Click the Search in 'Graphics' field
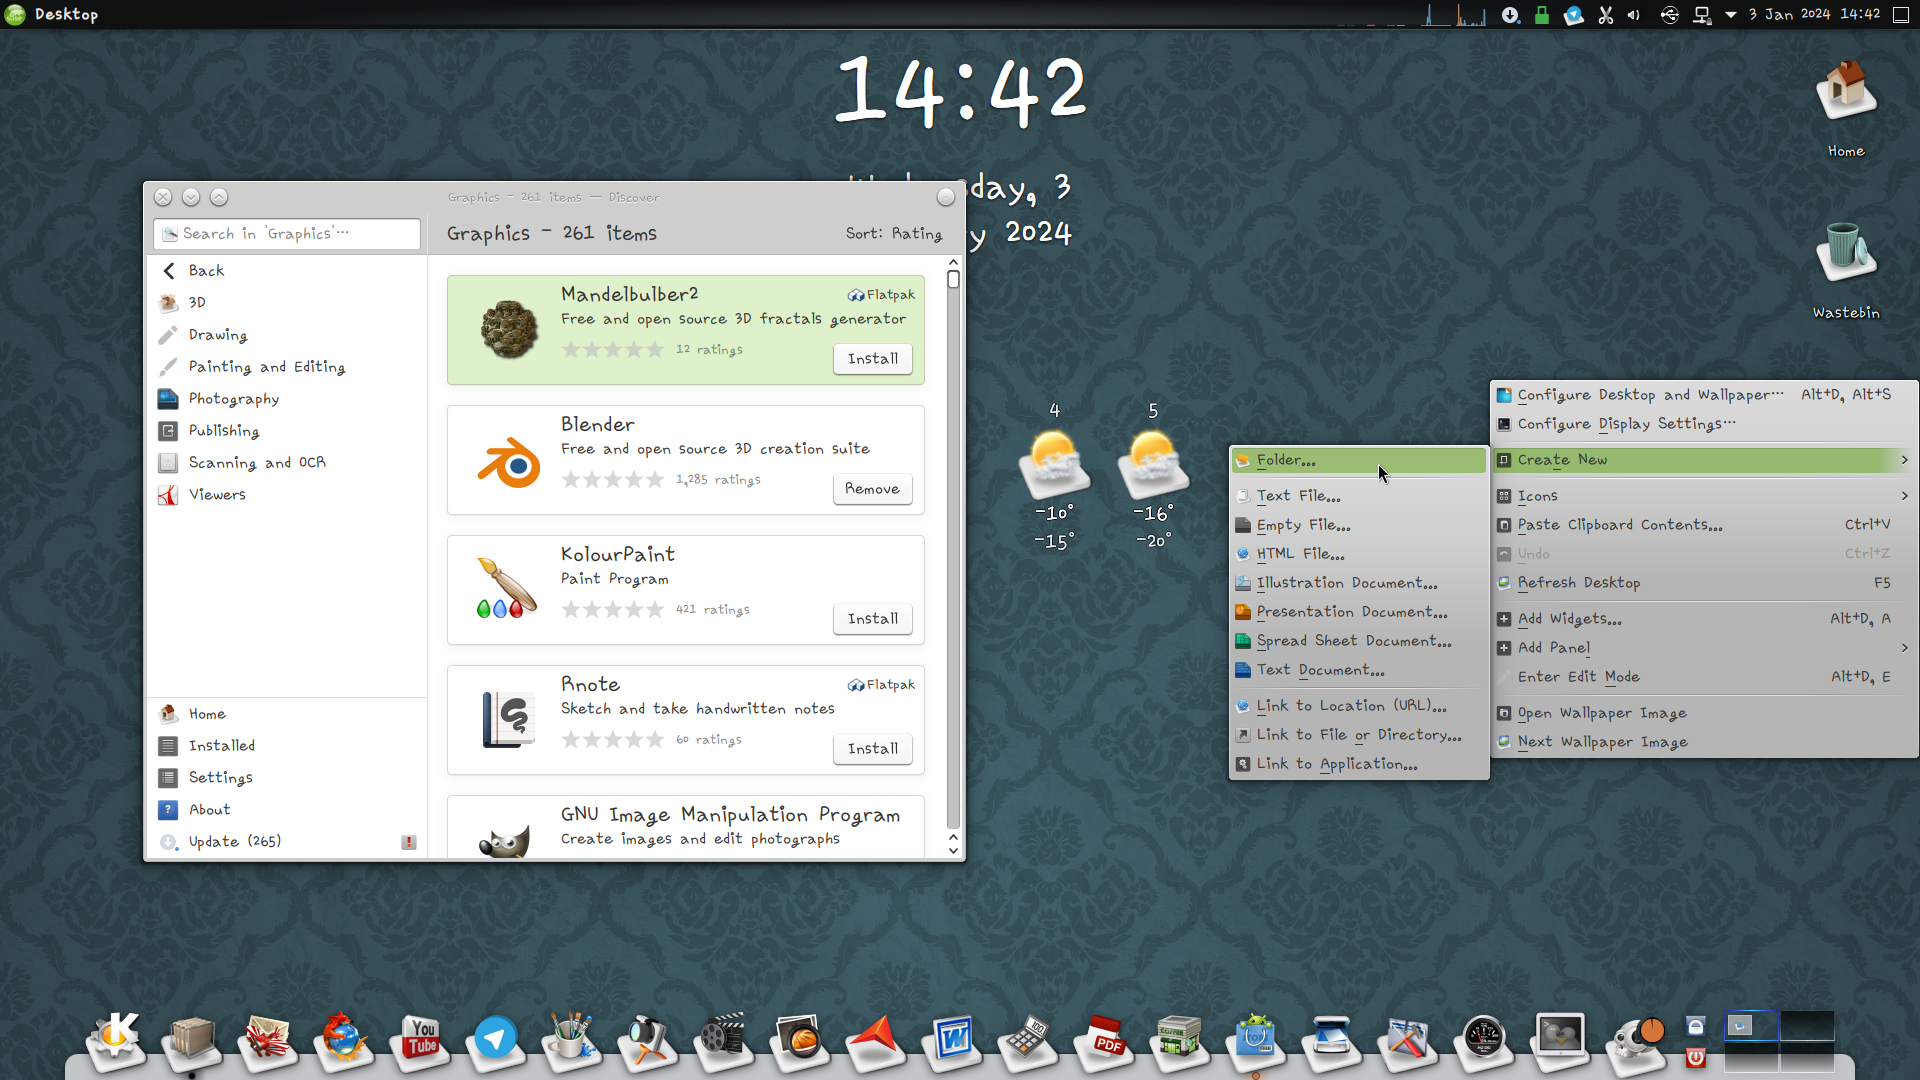Screen dimensions: 1920x1080 (x=287, y=234)
